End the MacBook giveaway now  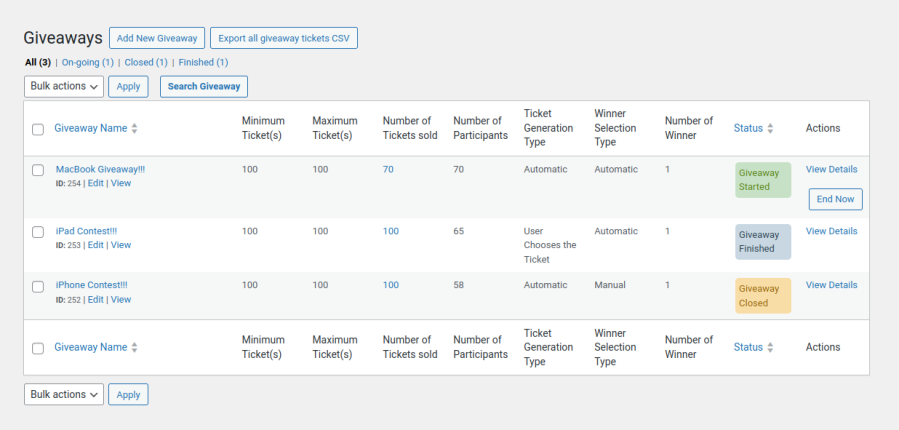coord(835,199)
